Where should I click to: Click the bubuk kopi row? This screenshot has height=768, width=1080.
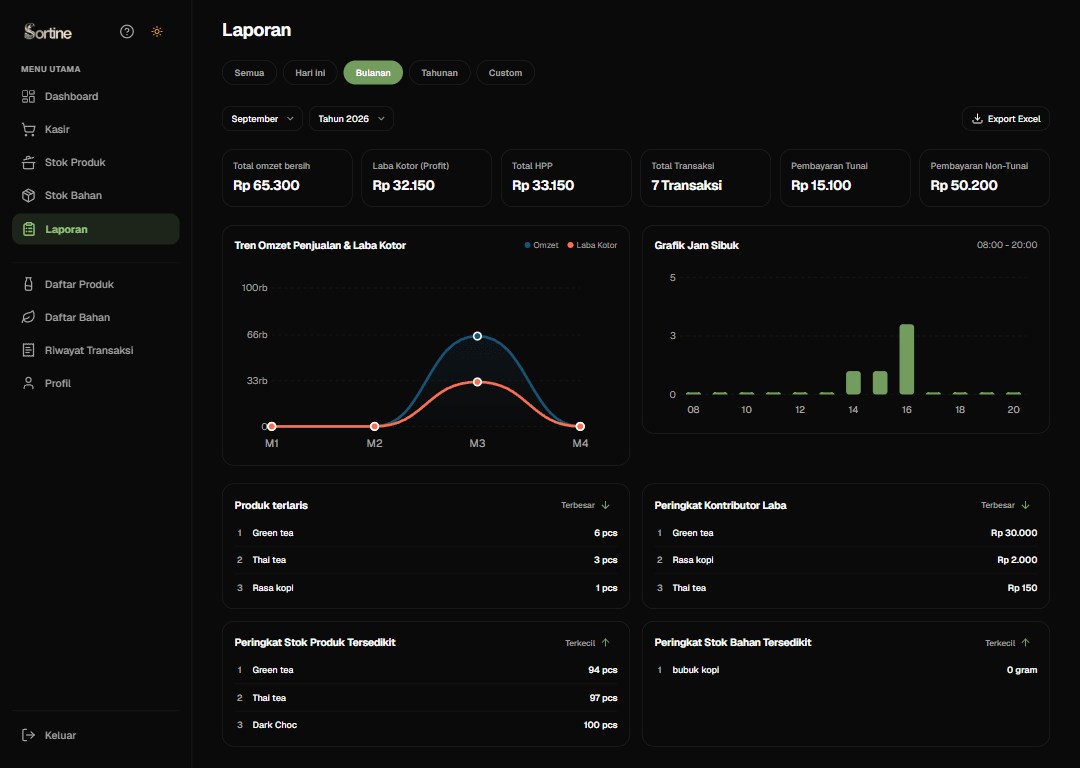coord(846,670)
